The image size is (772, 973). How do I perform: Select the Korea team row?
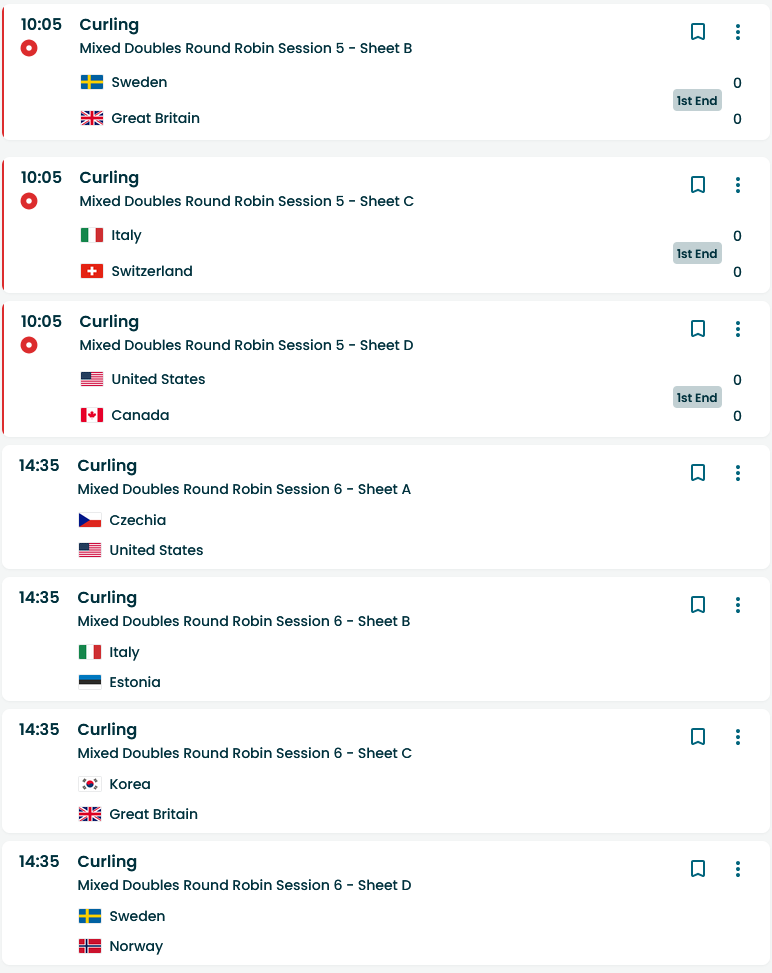click(130, 784)
